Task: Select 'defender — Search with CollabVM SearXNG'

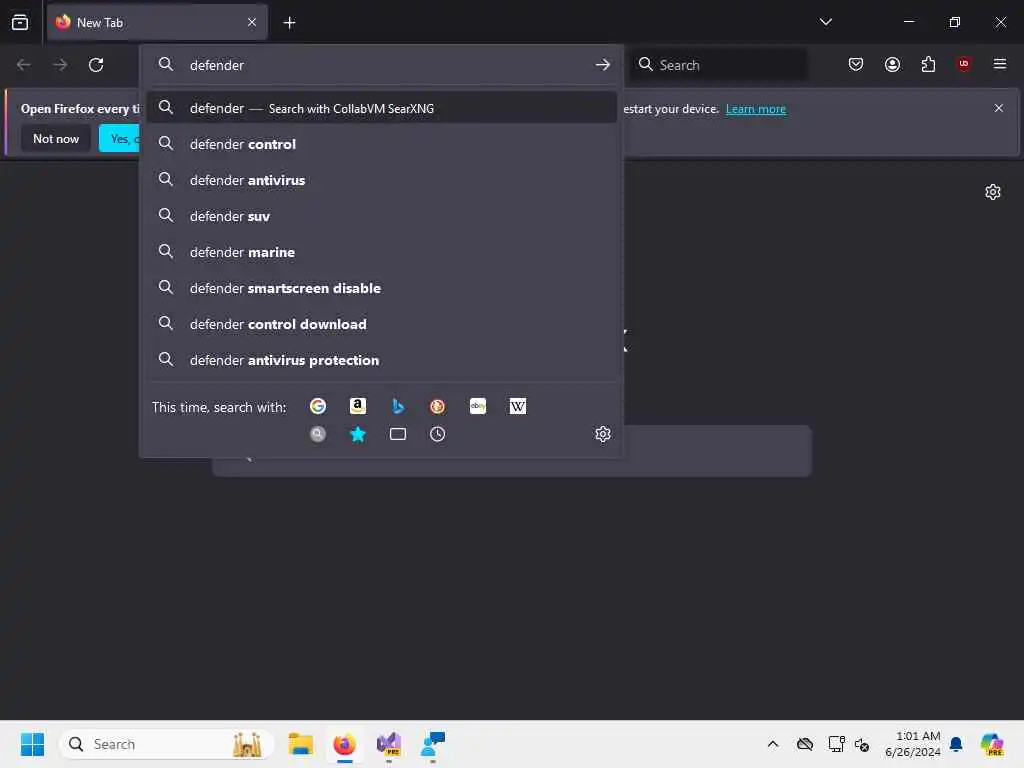Action: coord(381,108)
